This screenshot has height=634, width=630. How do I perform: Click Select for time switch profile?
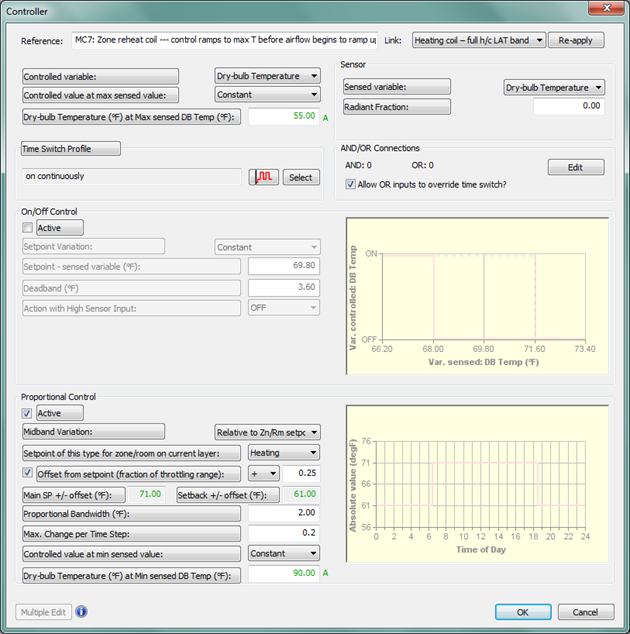pyautogui.click(x=301, y=177)
